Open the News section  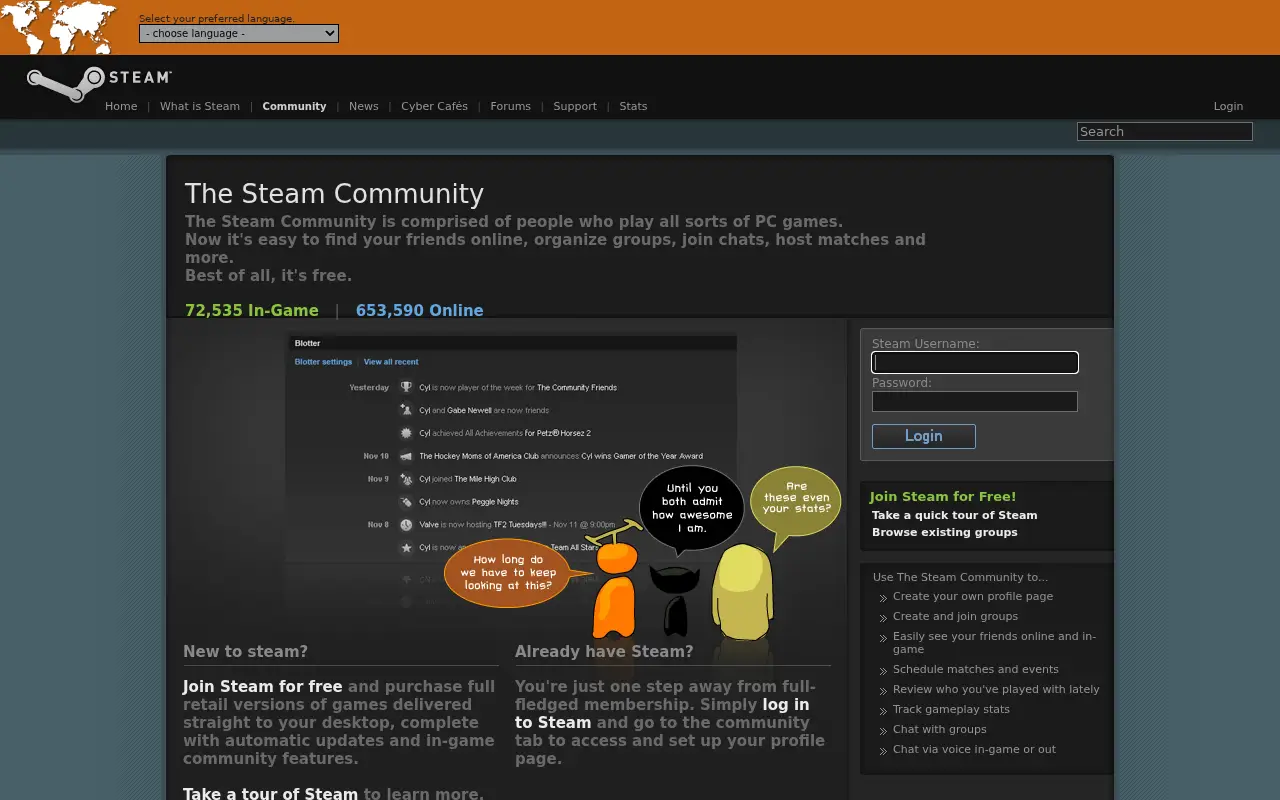pos(364,106)
